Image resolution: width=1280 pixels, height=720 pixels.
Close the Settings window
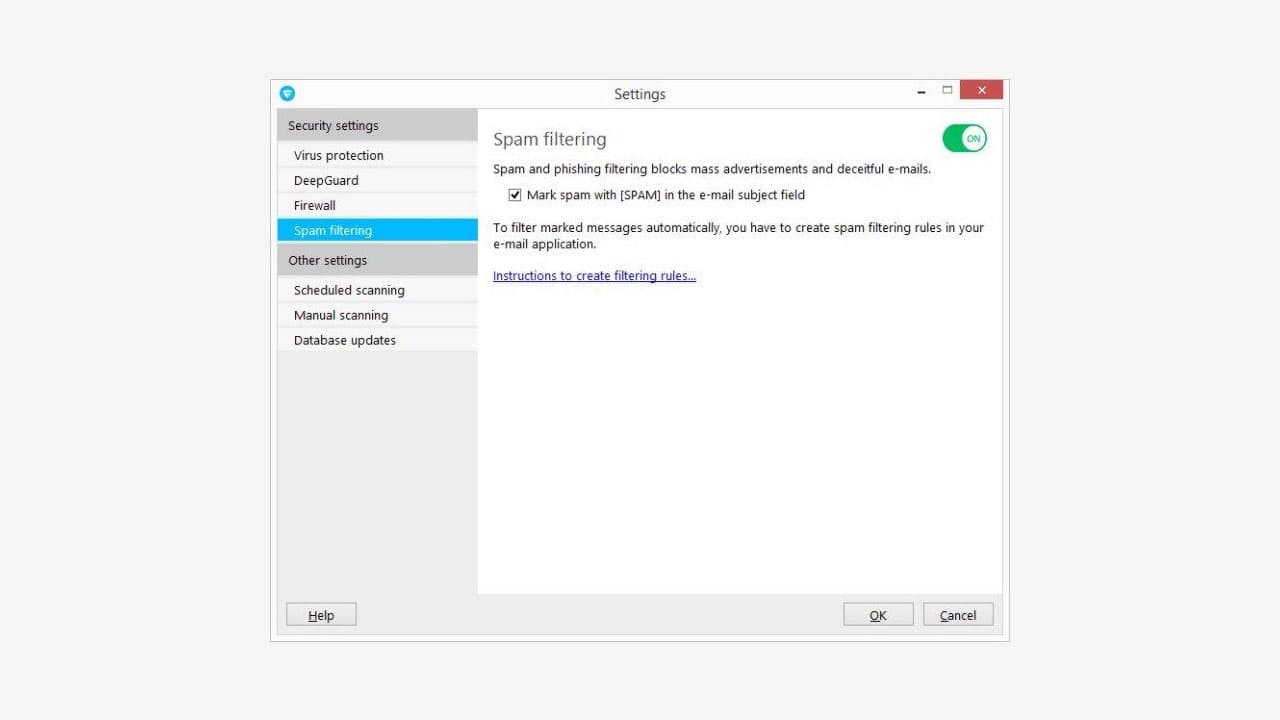(980, 89)
